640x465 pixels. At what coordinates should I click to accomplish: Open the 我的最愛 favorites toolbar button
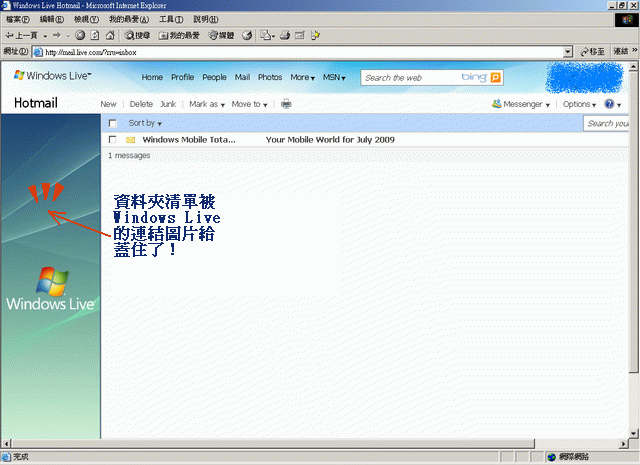point(179,36)
